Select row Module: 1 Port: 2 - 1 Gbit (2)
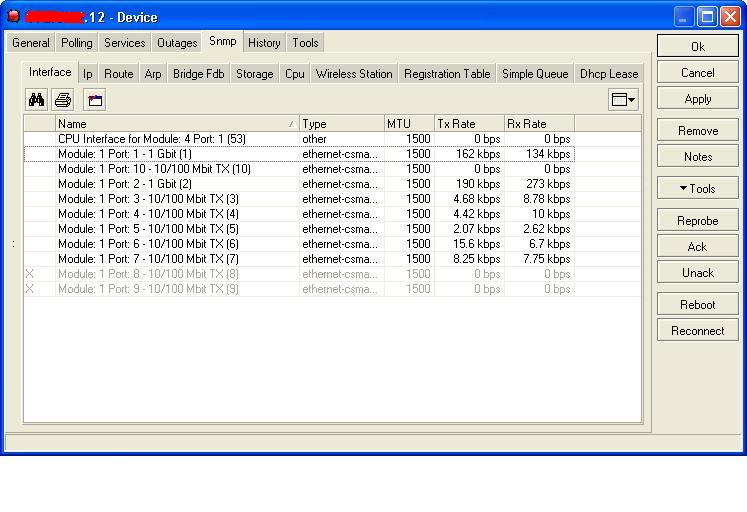The height and width of the screenshot is (512, 747). (299, 184)
